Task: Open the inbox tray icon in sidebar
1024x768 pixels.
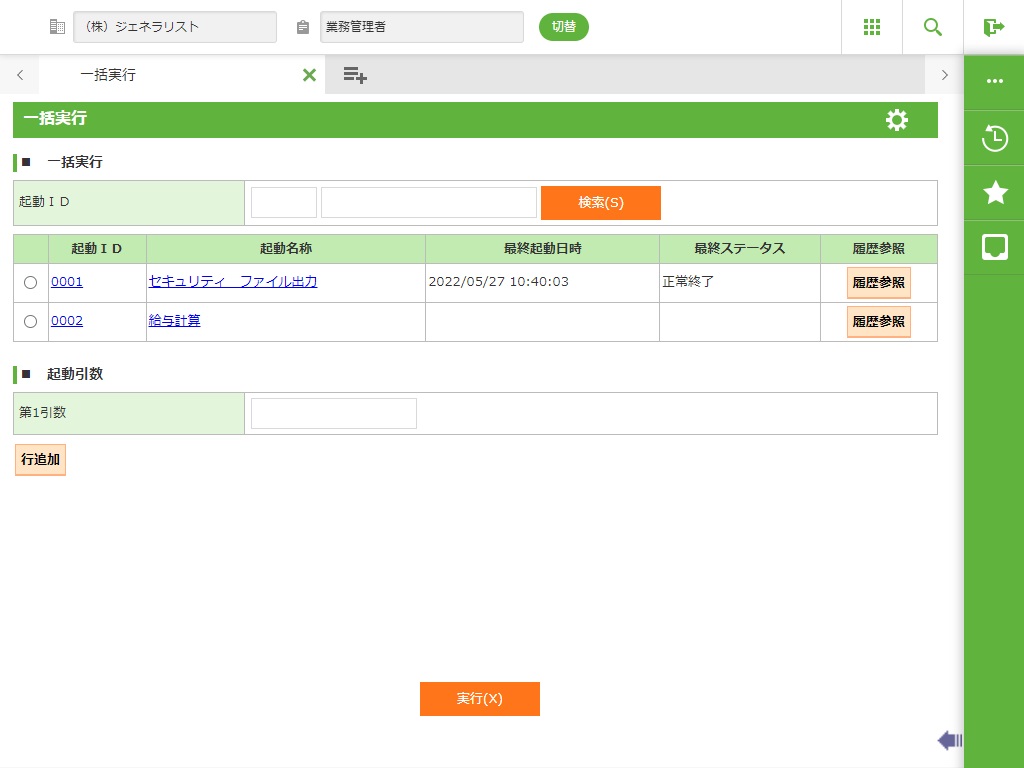Action: [x=995, y=247]
